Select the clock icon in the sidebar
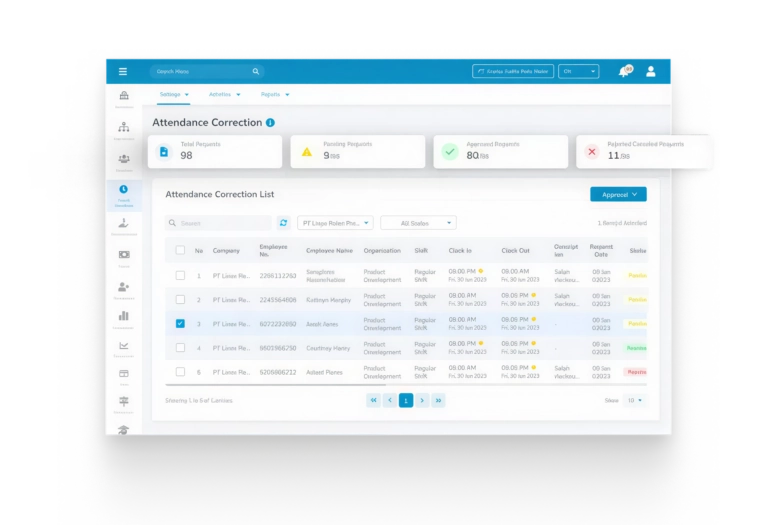Viewport: 768px width, 525px height. click(123, 189)
